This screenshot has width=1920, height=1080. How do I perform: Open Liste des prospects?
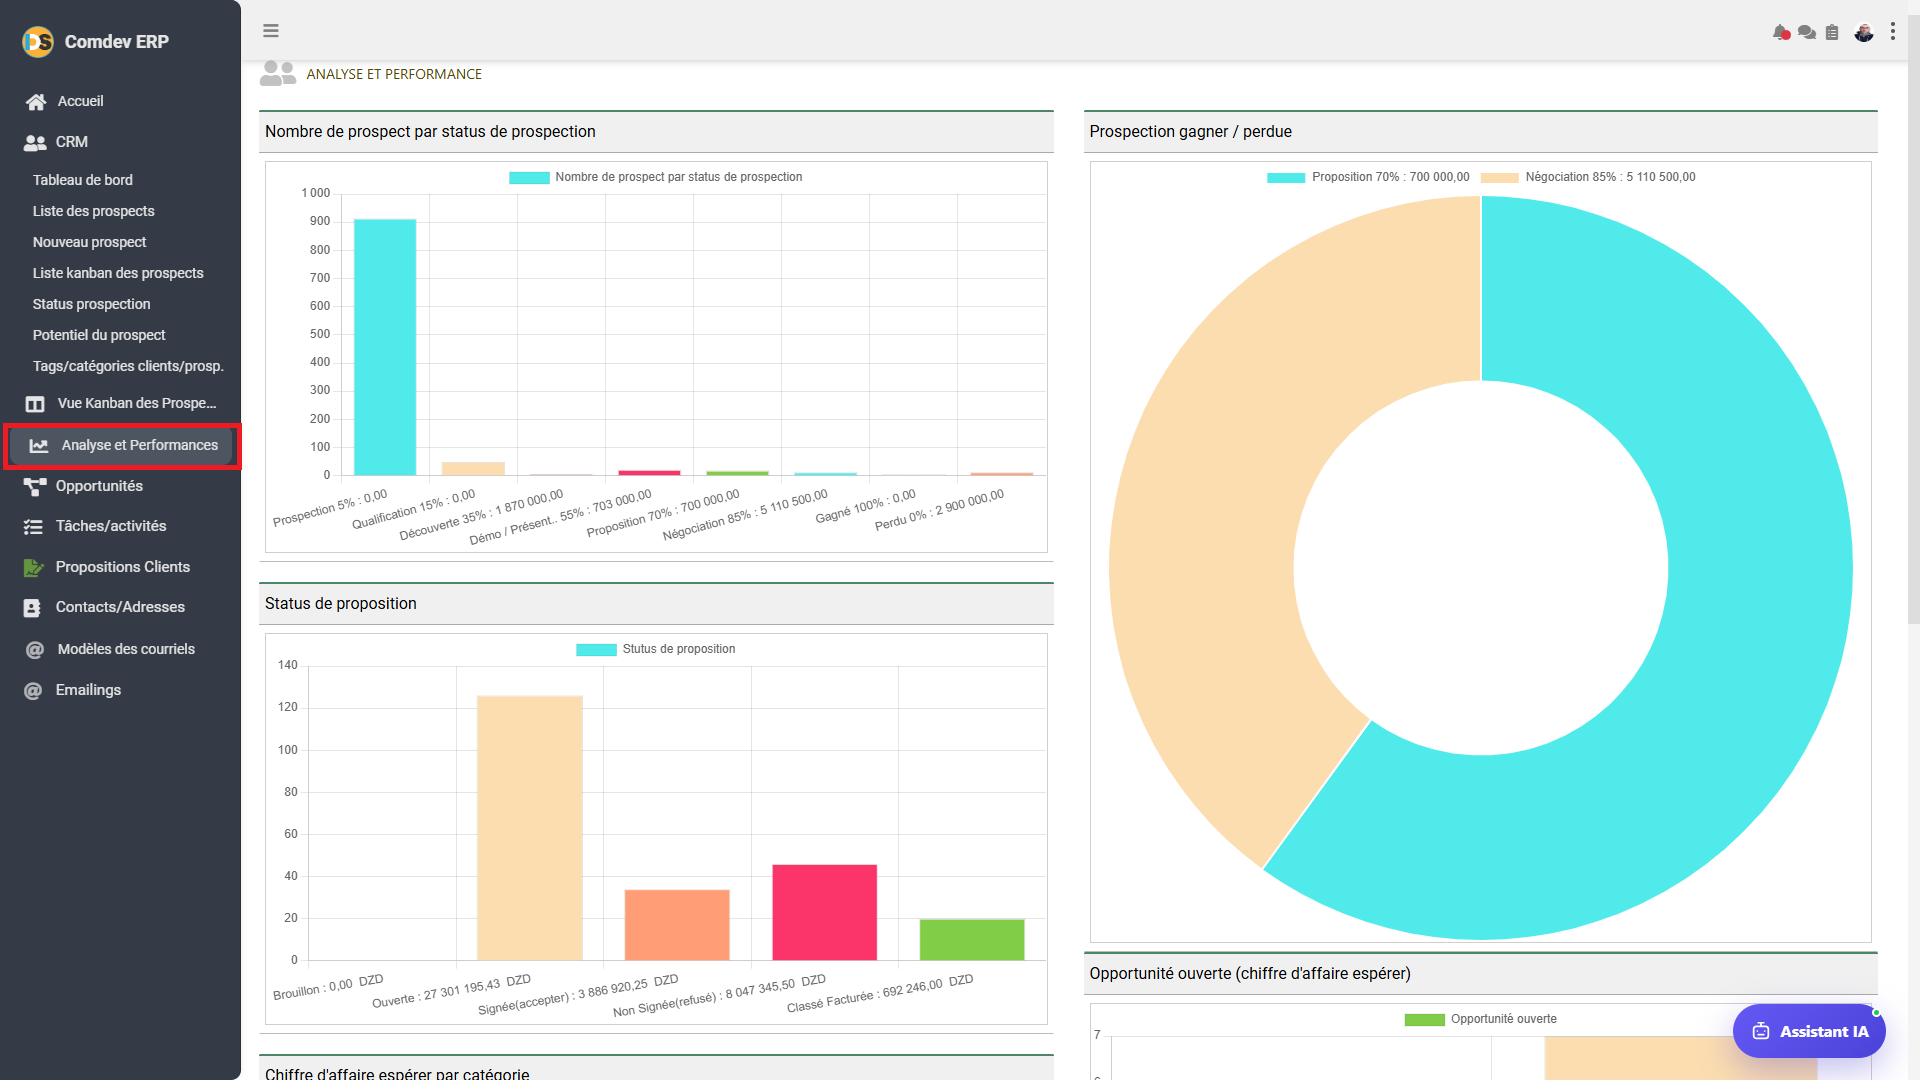[x=94, y=211]
